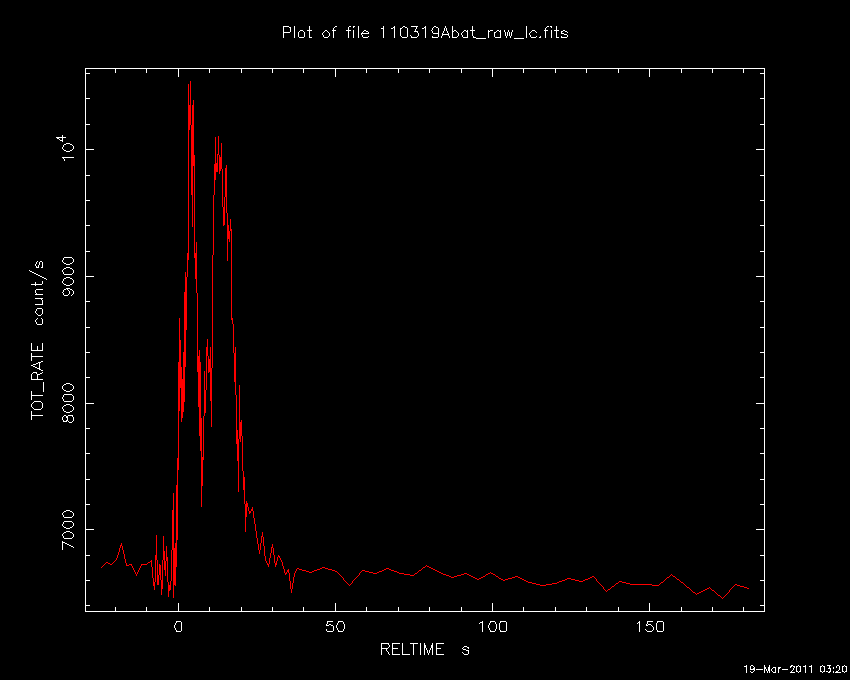This screenshot has height=680, width=850.
Task: Click the x-axis tick label '0'
Action: pos(178,627)
